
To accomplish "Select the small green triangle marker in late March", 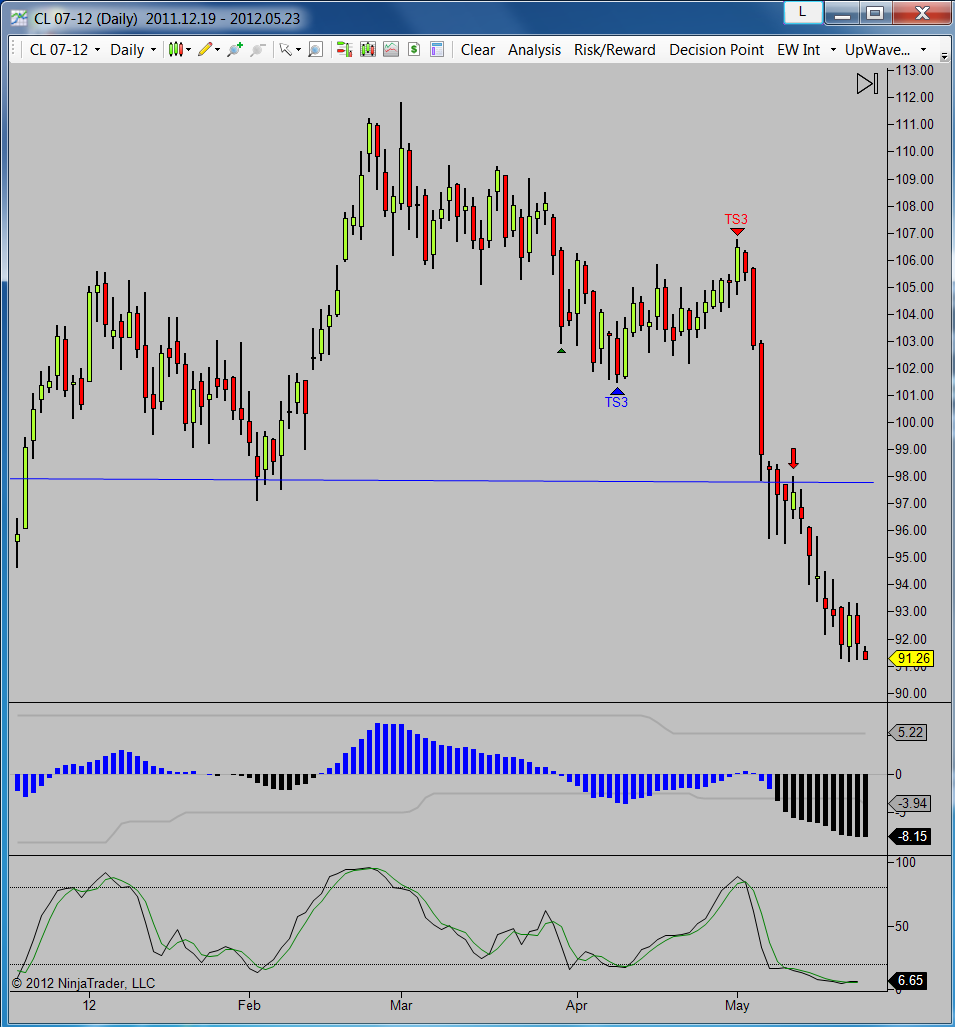I will pos(561,351).
